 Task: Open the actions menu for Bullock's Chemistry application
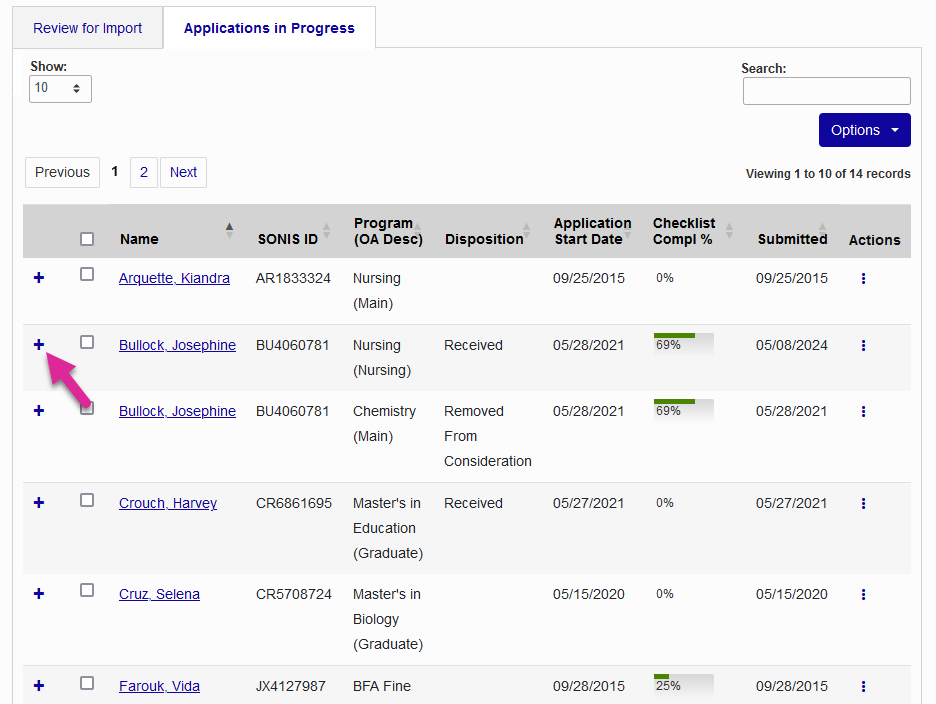pos(862,411)
